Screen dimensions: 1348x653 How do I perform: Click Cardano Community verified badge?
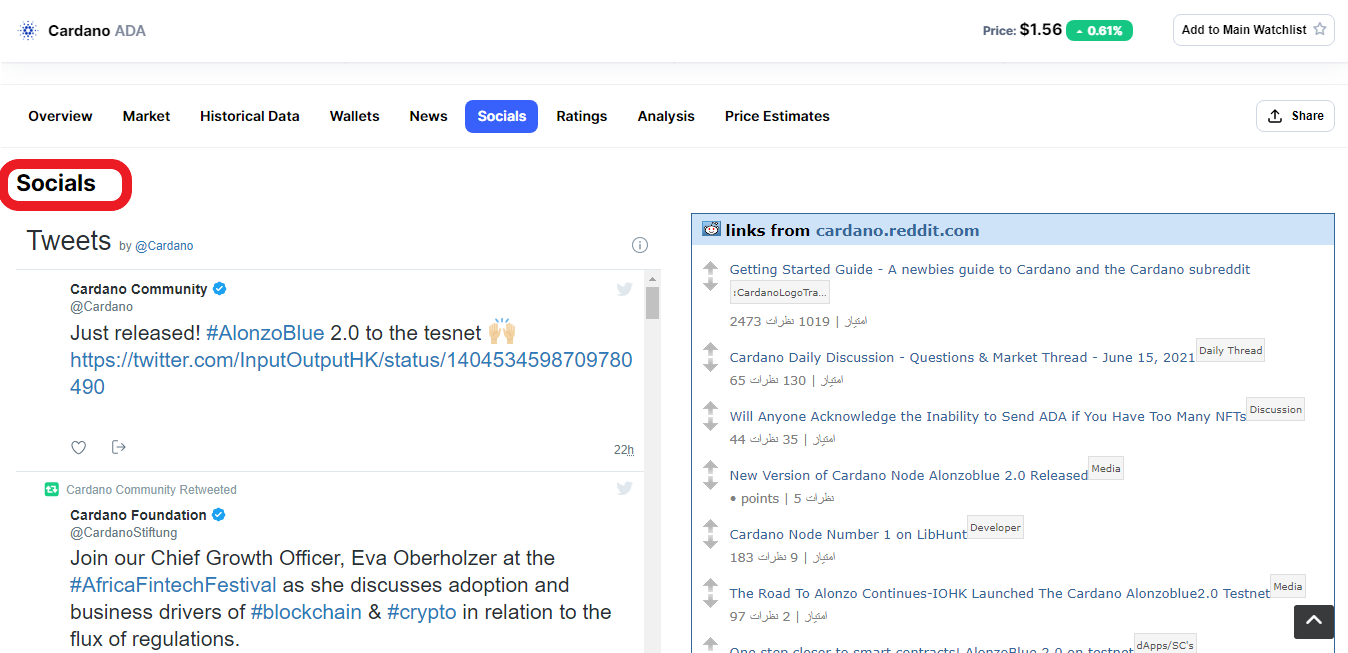point(220,289)
